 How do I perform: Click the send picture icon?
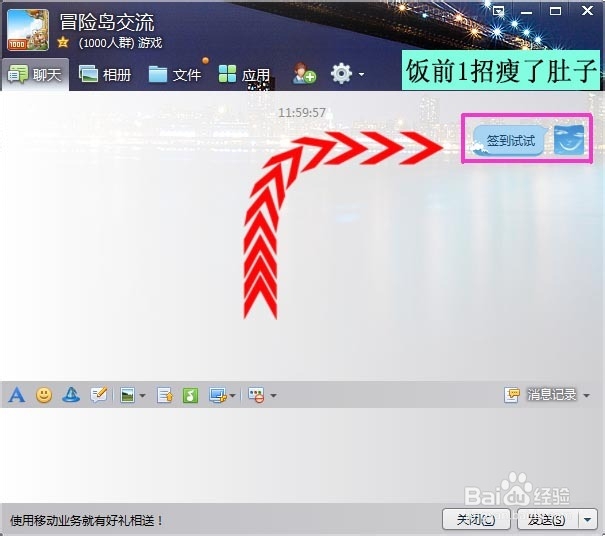(x=127, y=395)
